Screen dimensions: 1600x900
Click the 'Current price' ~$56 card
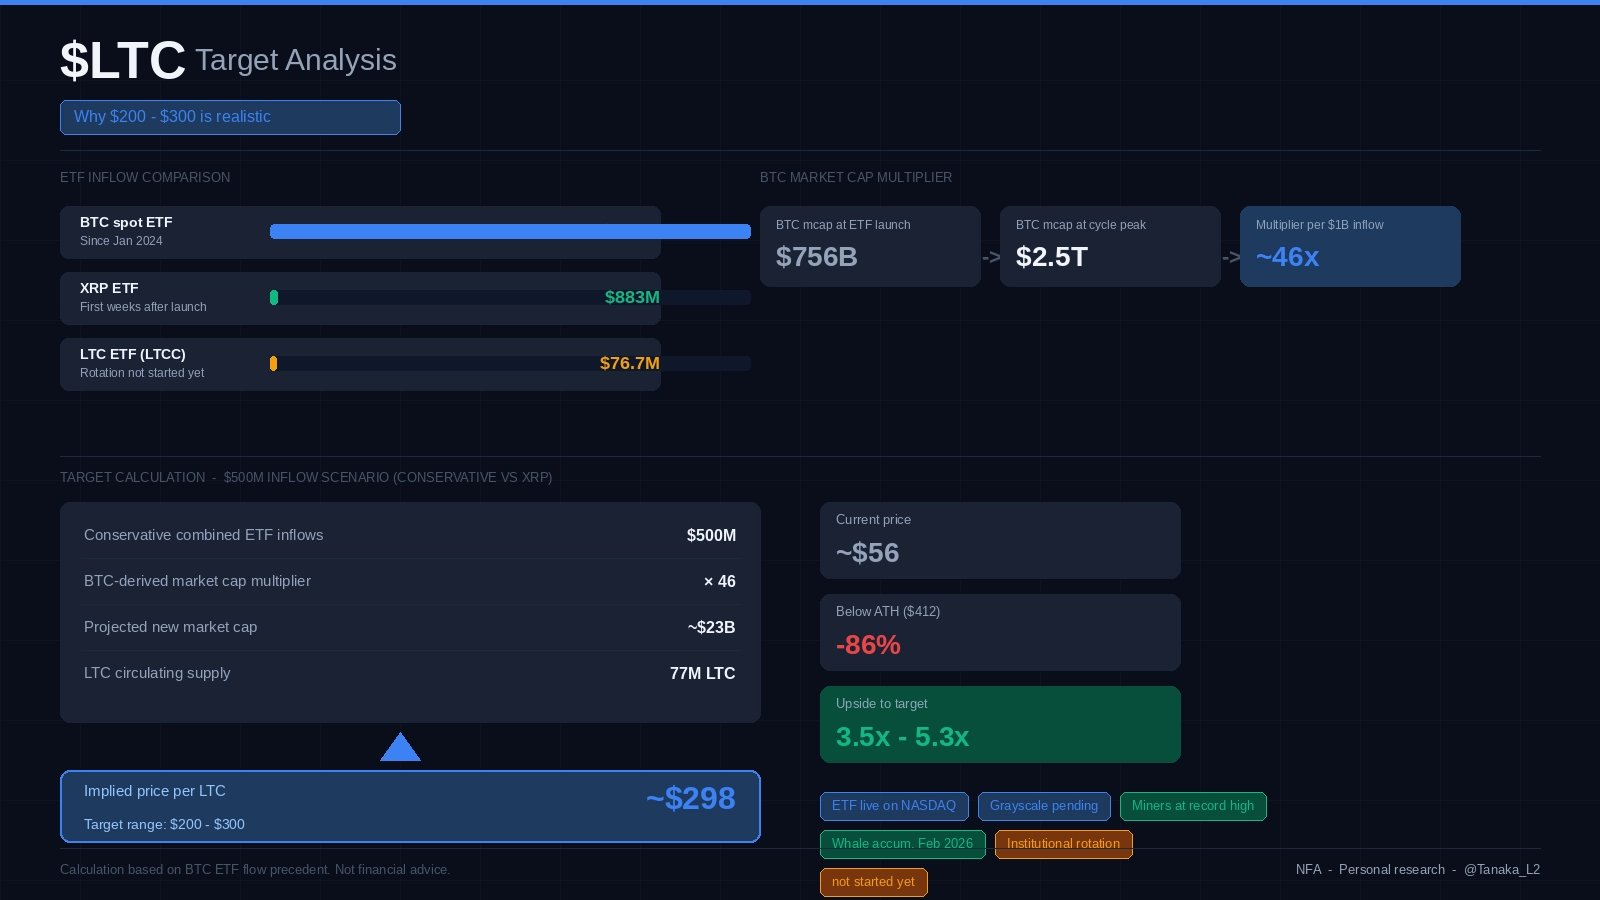click(x=1000, y=540)
